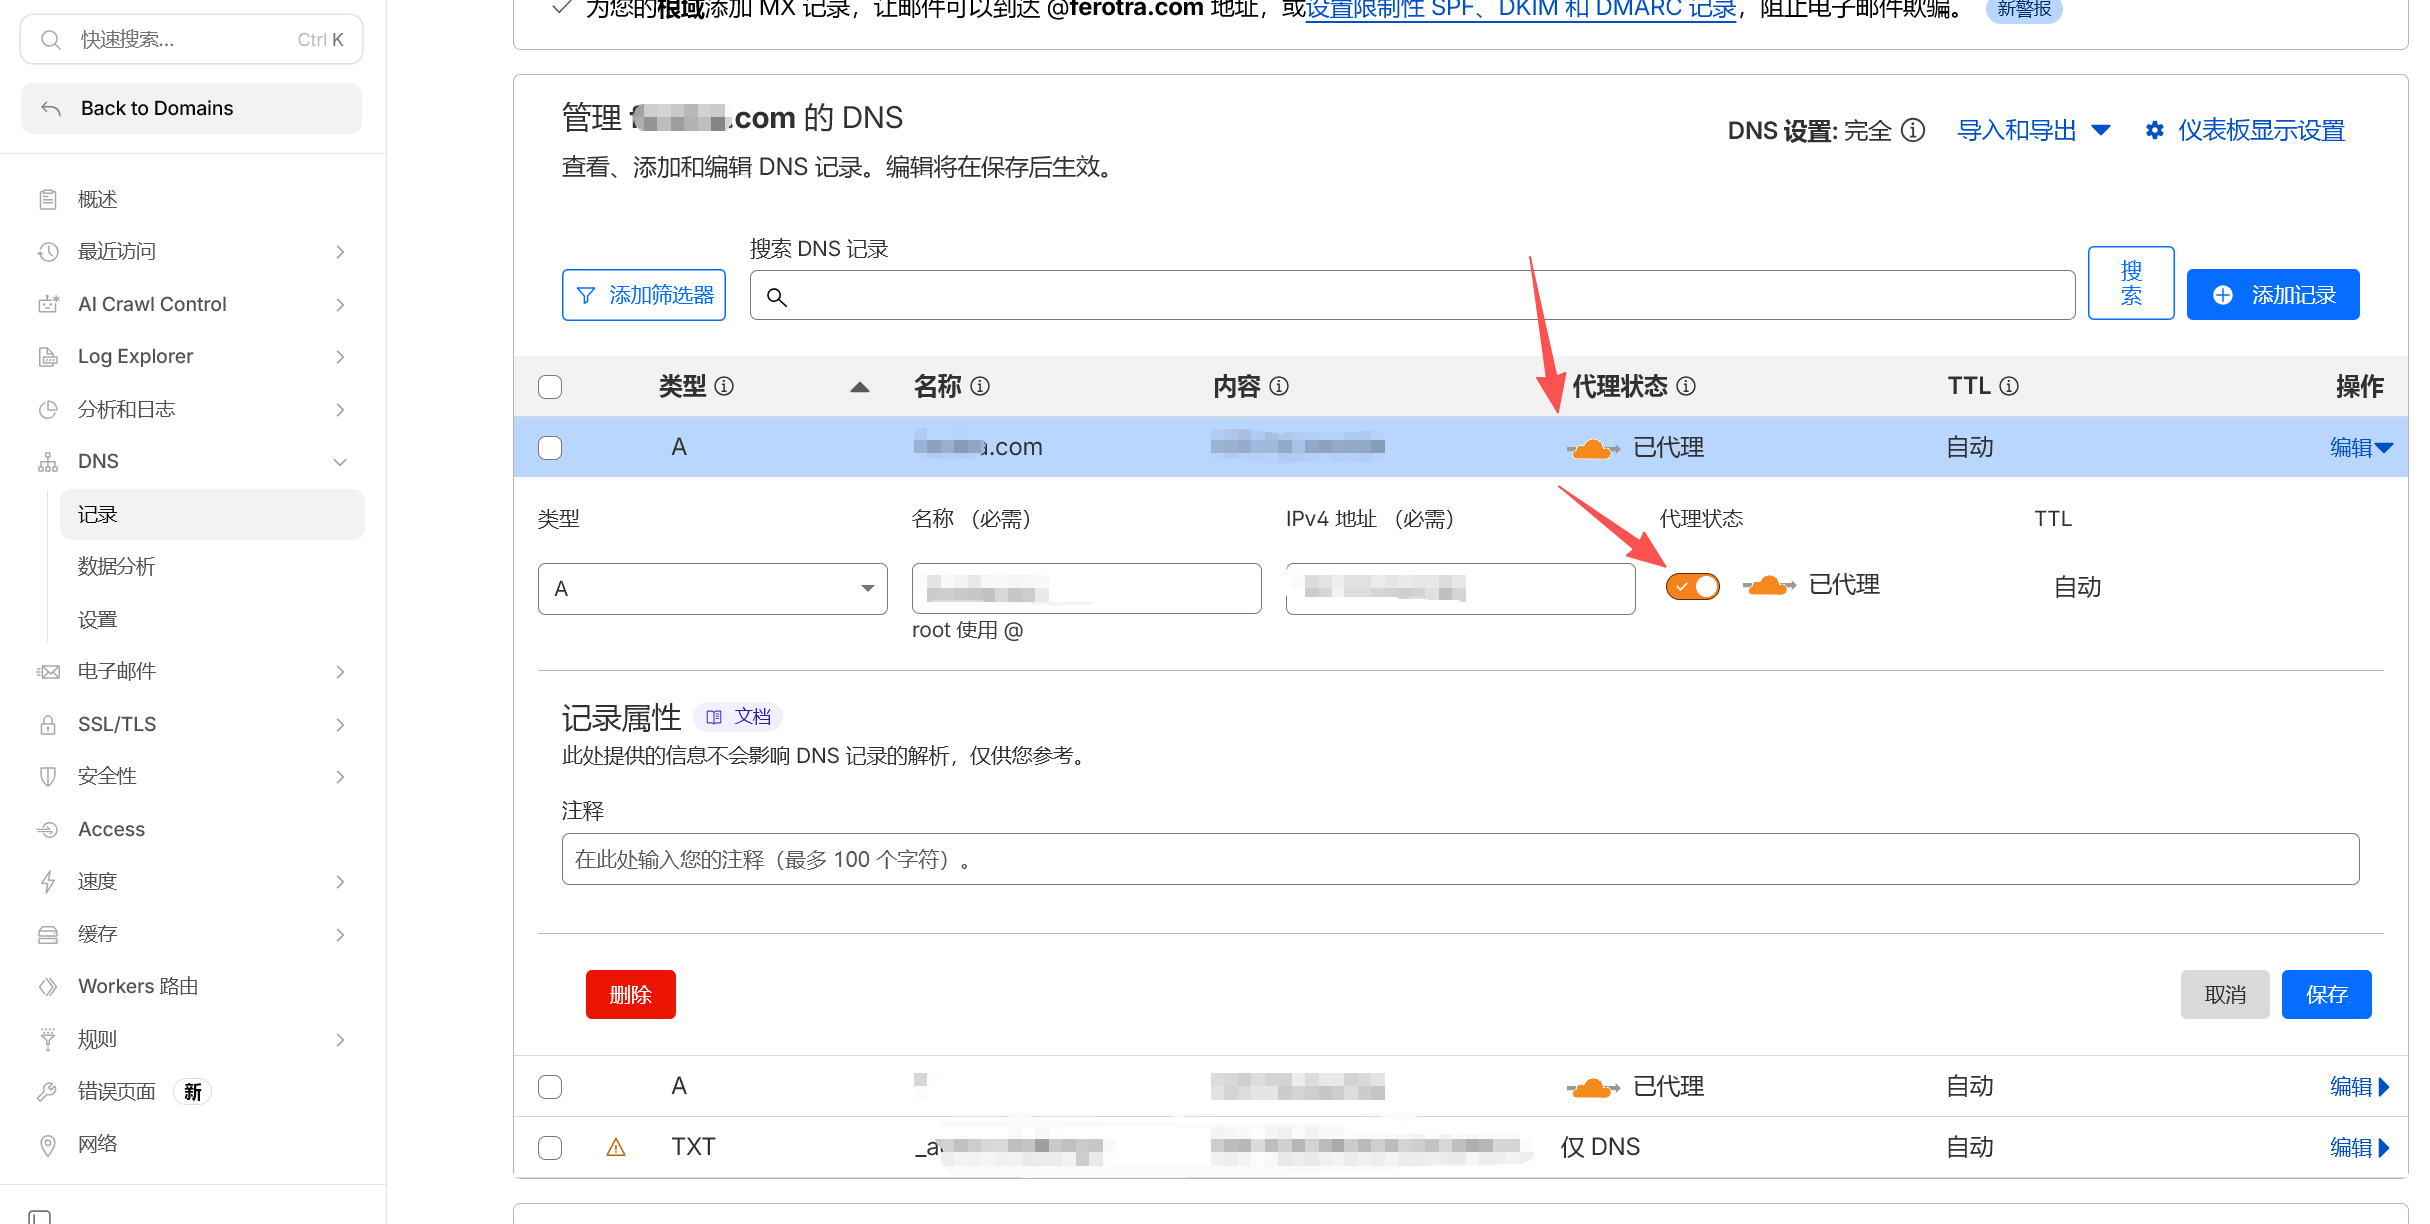Click the blue 保存 button
The width and height of the screenshot is (2430, 1224).
pos(2326,995)
